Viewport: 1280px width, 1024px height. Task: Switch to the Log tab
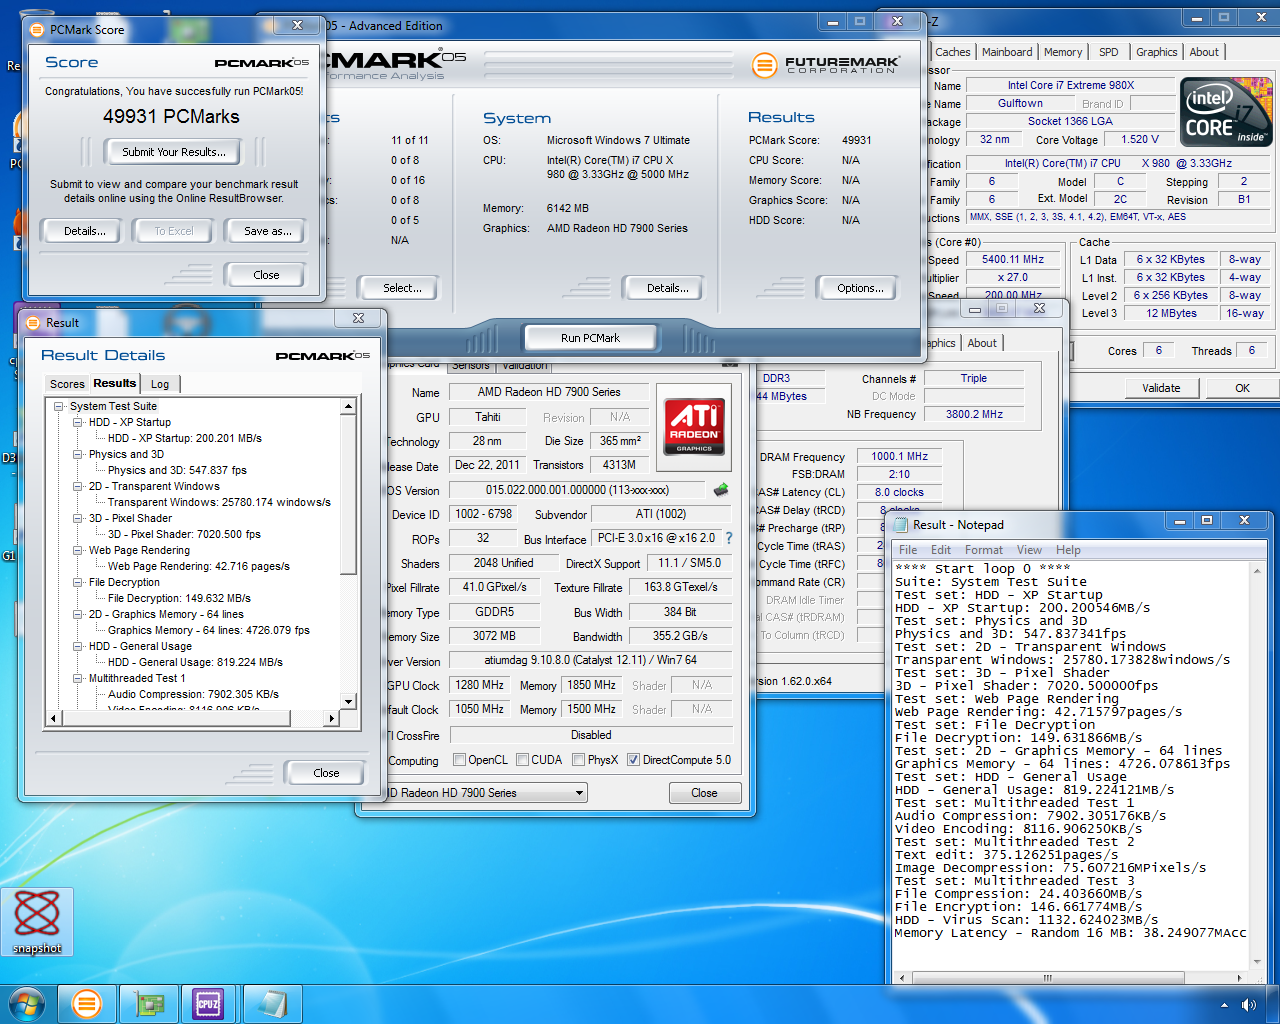(x=160, y=384)
